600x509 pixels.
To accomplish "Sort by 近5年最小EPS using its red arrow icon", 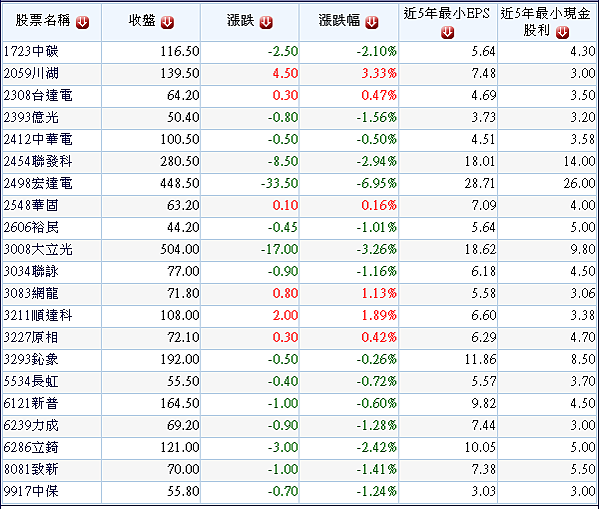I will (447, 33).
